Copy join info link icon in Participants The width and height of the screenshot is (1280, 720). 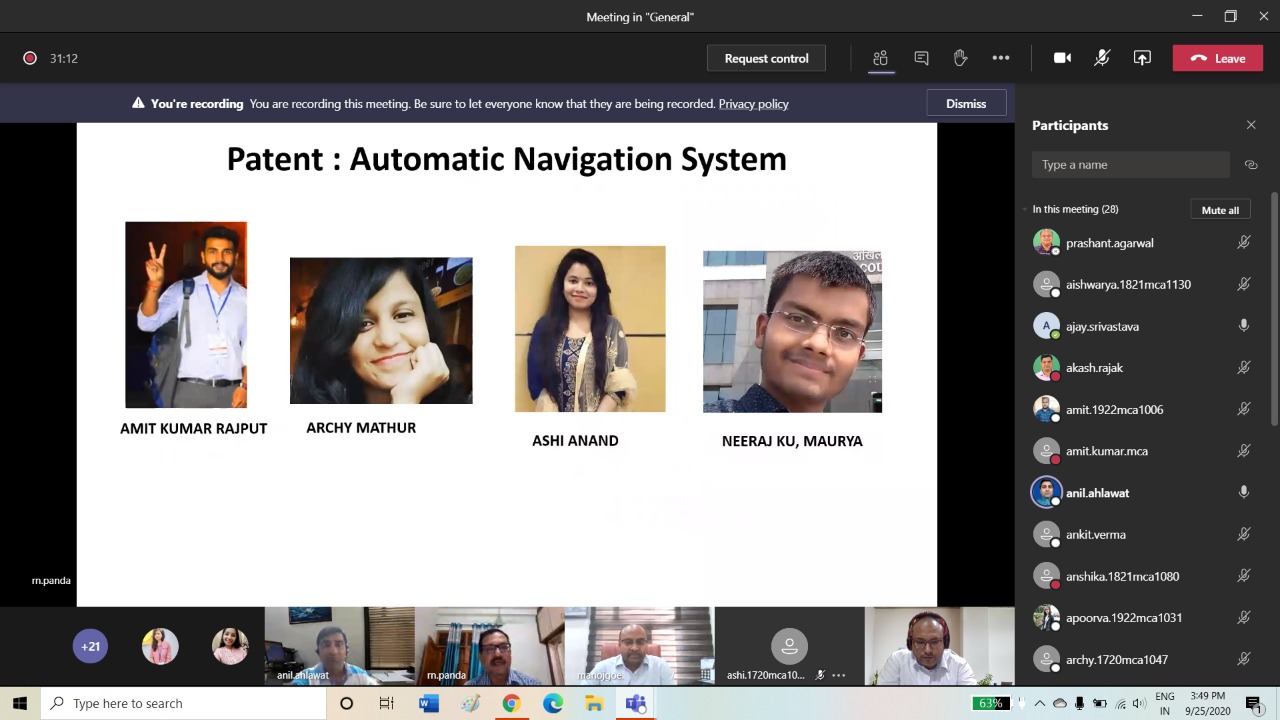point(1251,165)
